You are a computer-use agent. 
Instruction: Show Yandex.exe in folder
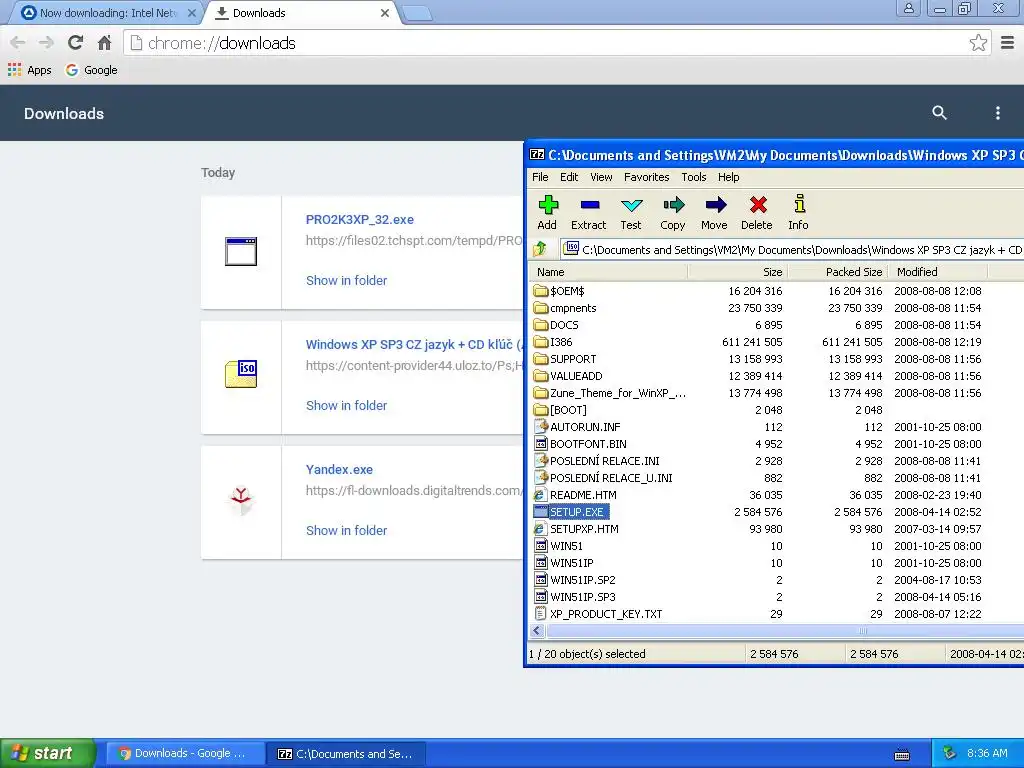(x=346, y=530)
